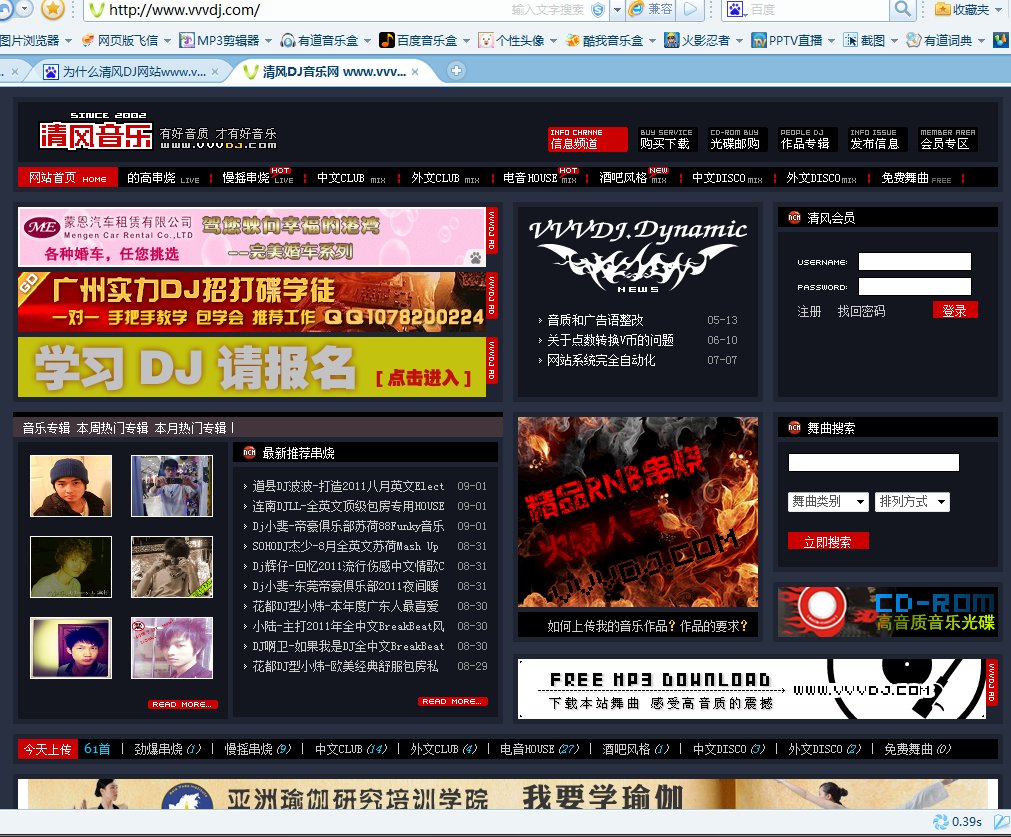This screenshot has width=1011, height=837.
Task: Open the 中文CLUB menu item
Action: 351,178
